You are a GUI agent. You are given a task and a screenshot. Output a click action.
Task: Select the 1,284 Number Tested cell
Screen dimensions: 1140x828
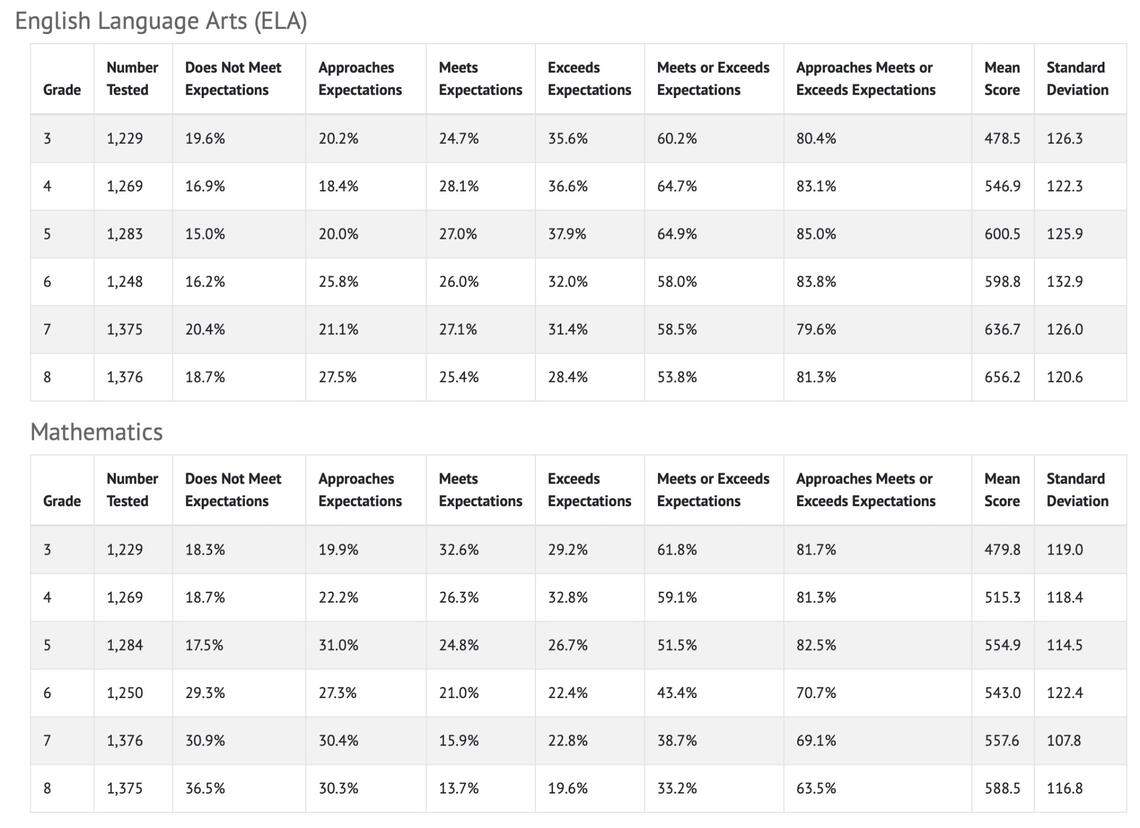point(125,645)
